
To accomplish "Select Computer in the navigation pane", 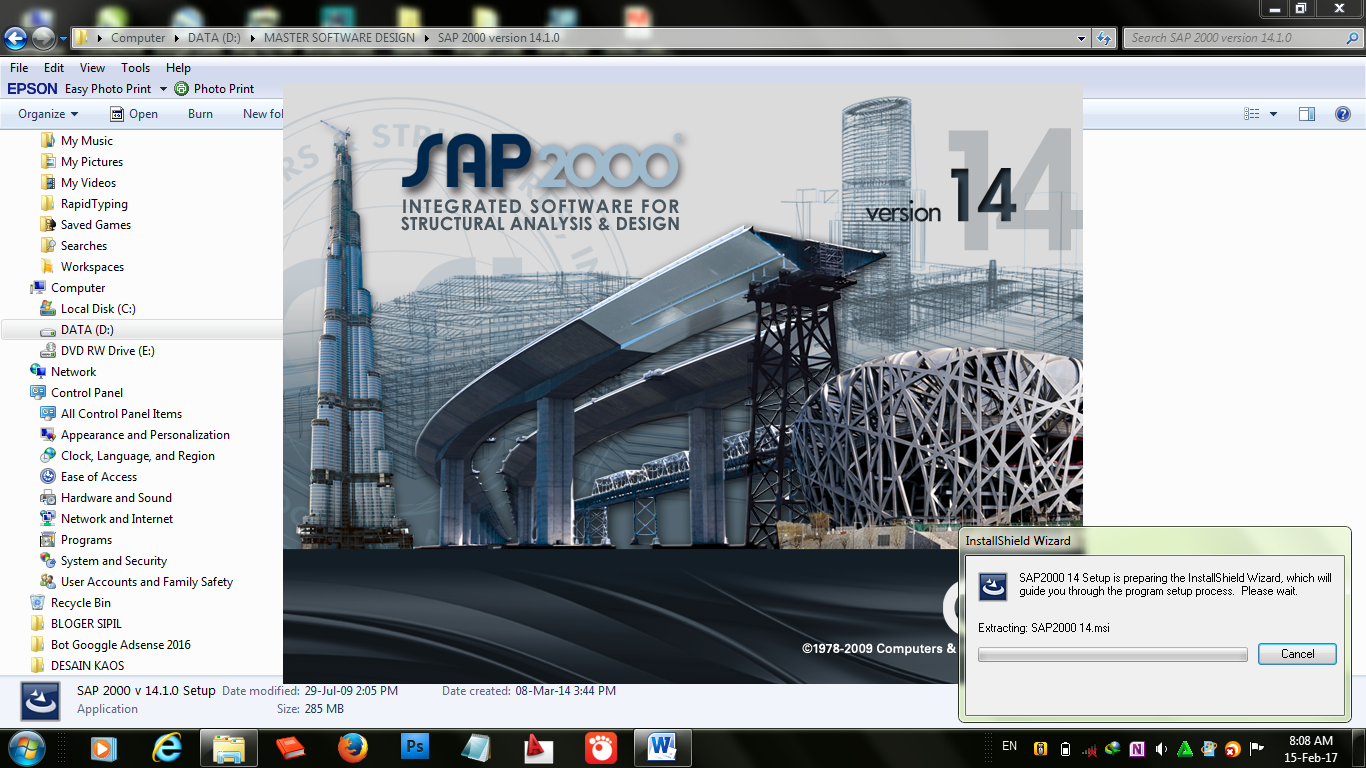I will click(x=78, y=288).
